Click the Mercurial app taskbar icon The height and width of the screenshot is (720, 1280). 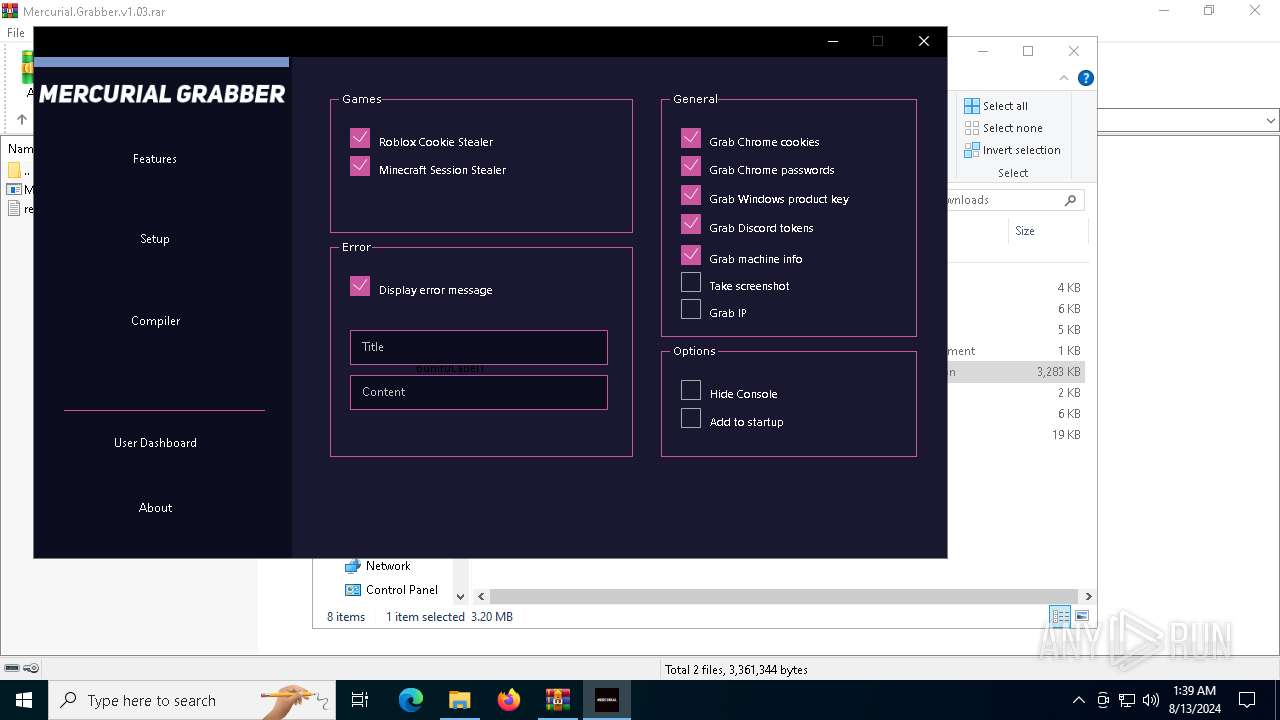607,700
